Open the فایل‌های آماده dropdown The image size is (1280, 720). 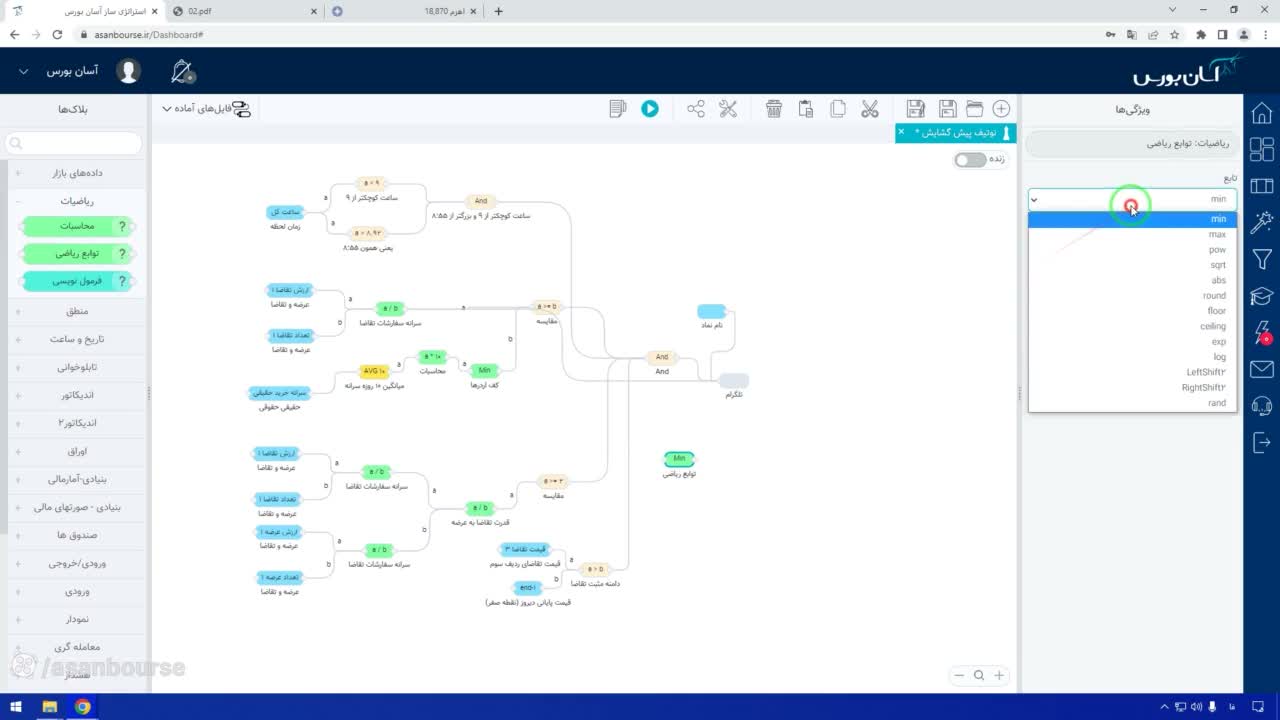click(x=206, y=108)
